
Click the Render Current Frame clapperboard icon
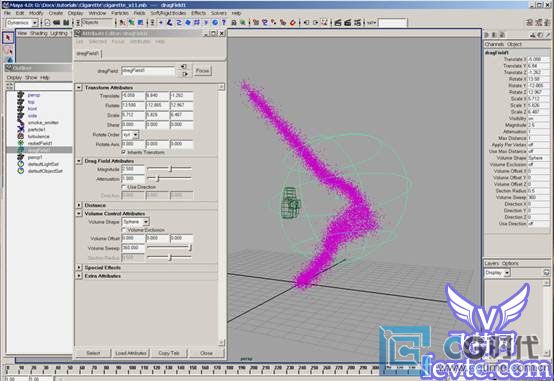pos(338,23)
